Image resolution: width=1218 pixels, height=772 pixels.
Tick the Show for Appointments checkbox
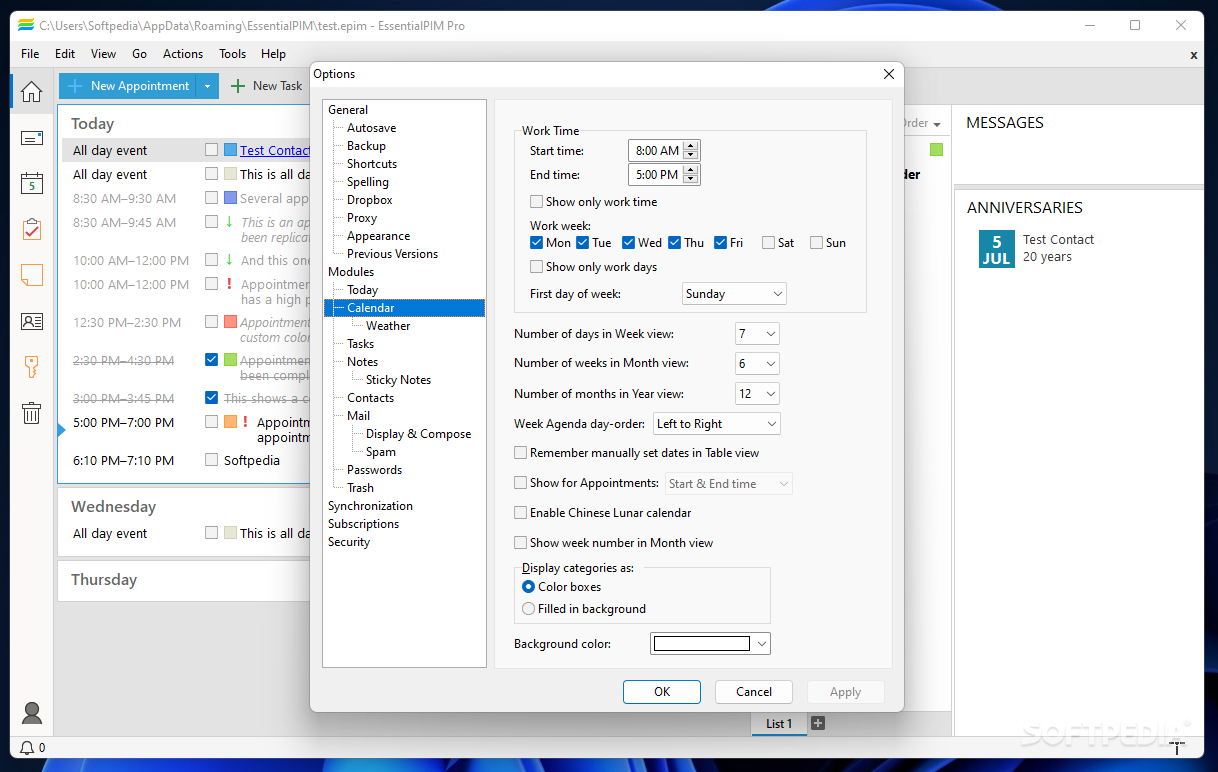520,483
